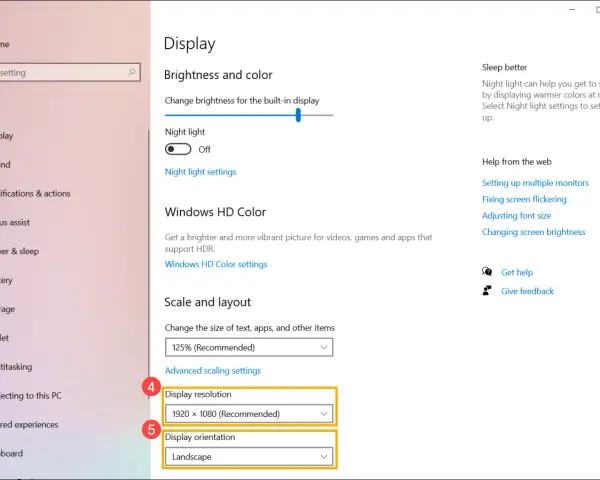Open Windows HD Color settings link

click(216, 264)
